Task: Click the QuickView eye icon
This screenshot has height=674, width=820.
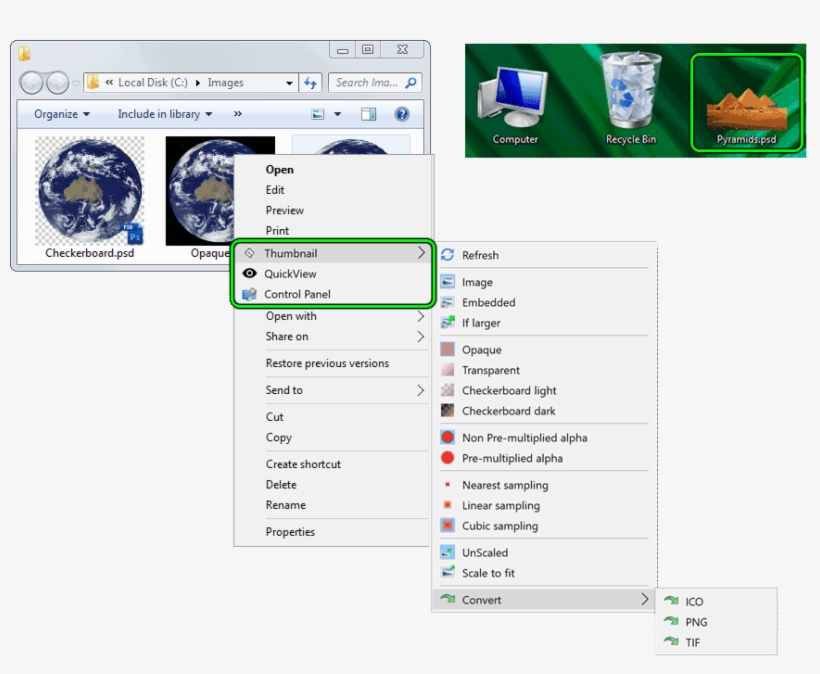Action: pos(250,273)
